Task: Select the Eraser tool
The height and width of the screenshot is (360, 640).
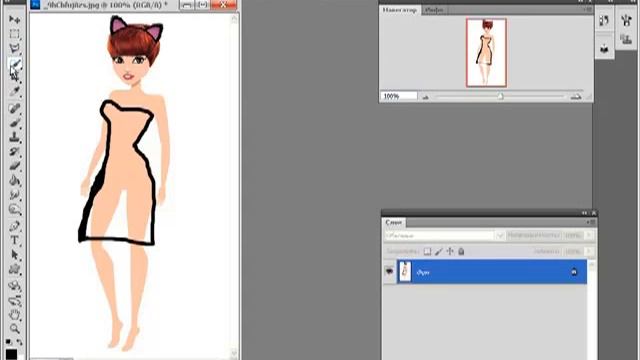Action: [x=14, y=166]
